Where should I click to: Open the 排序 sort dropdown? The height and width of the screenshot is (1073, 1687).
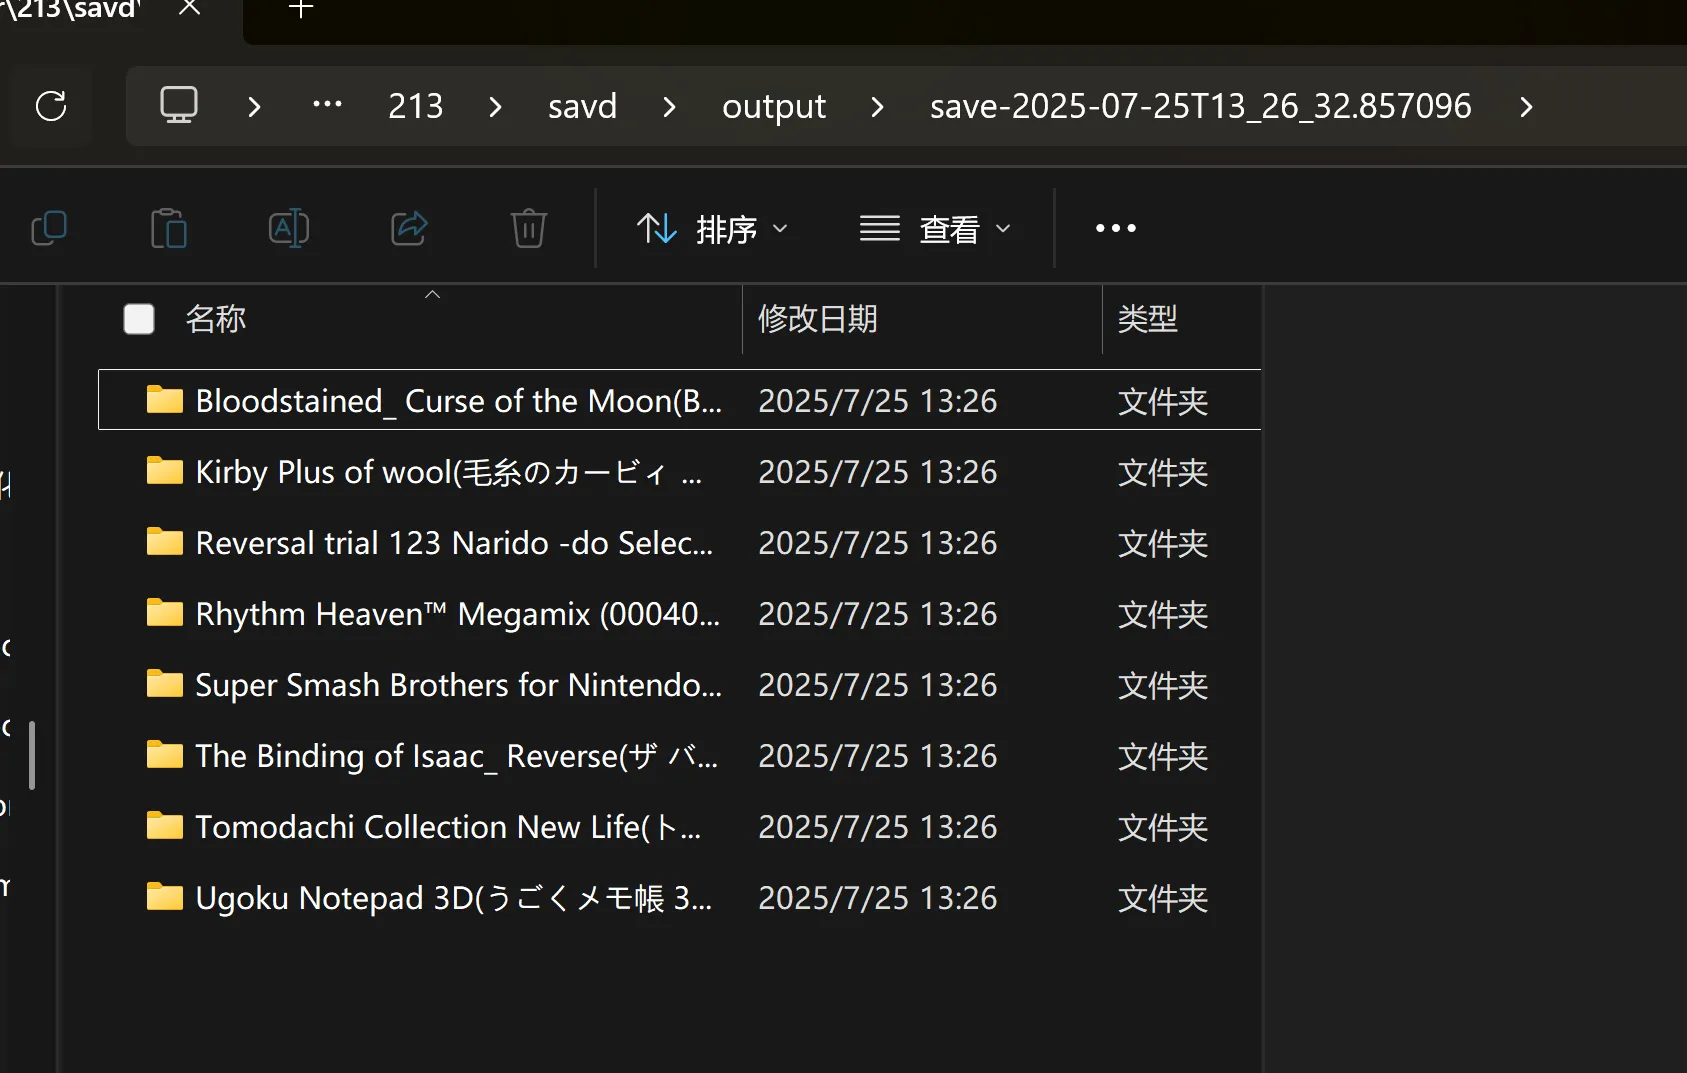tap(712, 229)
